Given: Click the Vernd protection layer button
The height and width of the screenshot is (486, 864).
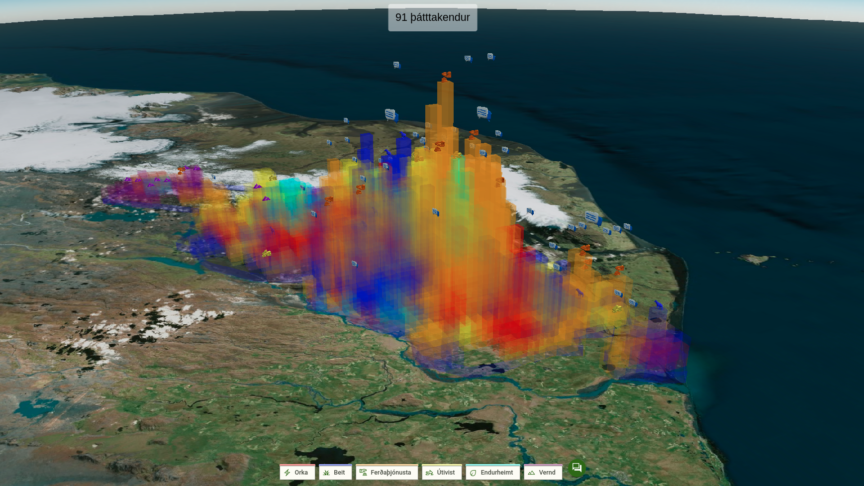Looking at the screenshot, I should coord(542,472).
